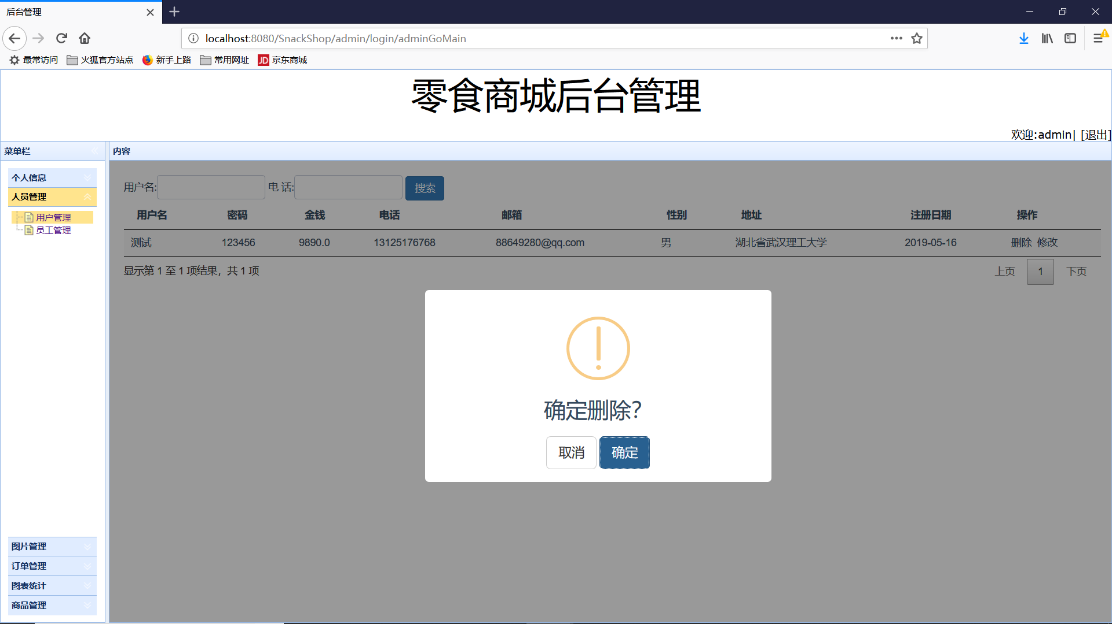Click the browser address bar
Image resolution: width=1112 pixels, height=624 pixels.
tap(540, 38)
